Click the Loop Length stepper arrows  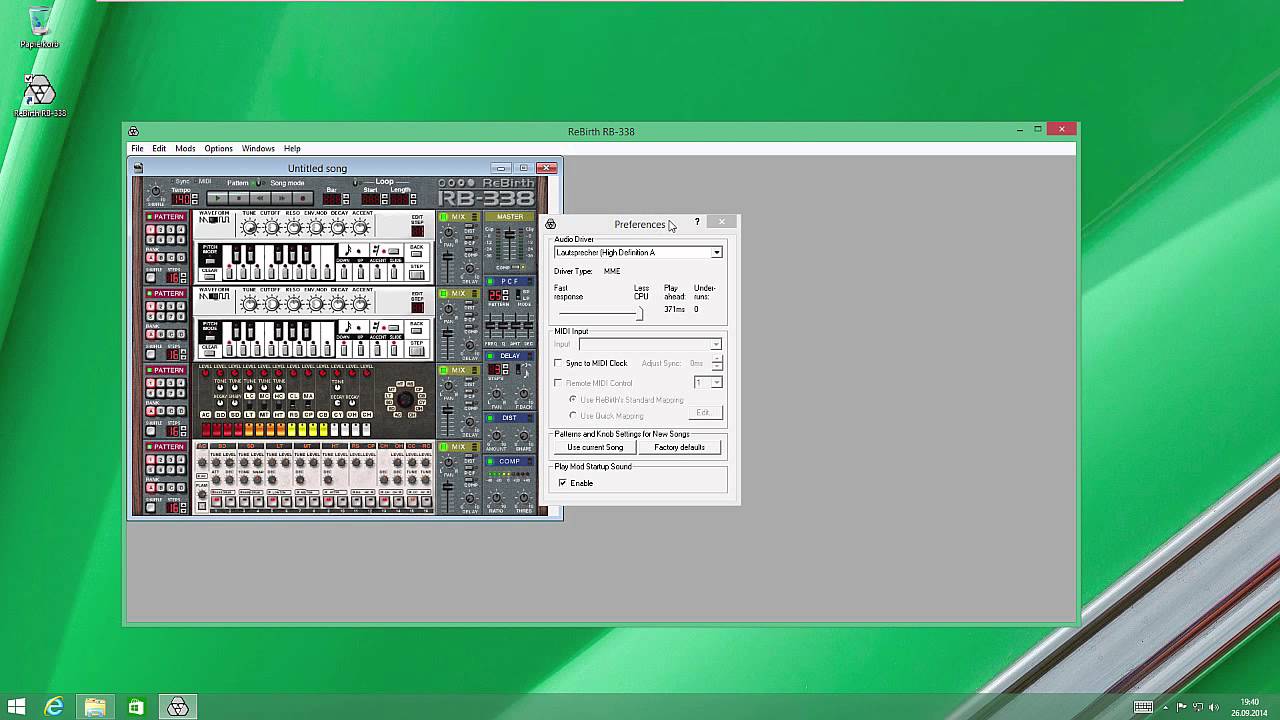(x=413, y=199)
